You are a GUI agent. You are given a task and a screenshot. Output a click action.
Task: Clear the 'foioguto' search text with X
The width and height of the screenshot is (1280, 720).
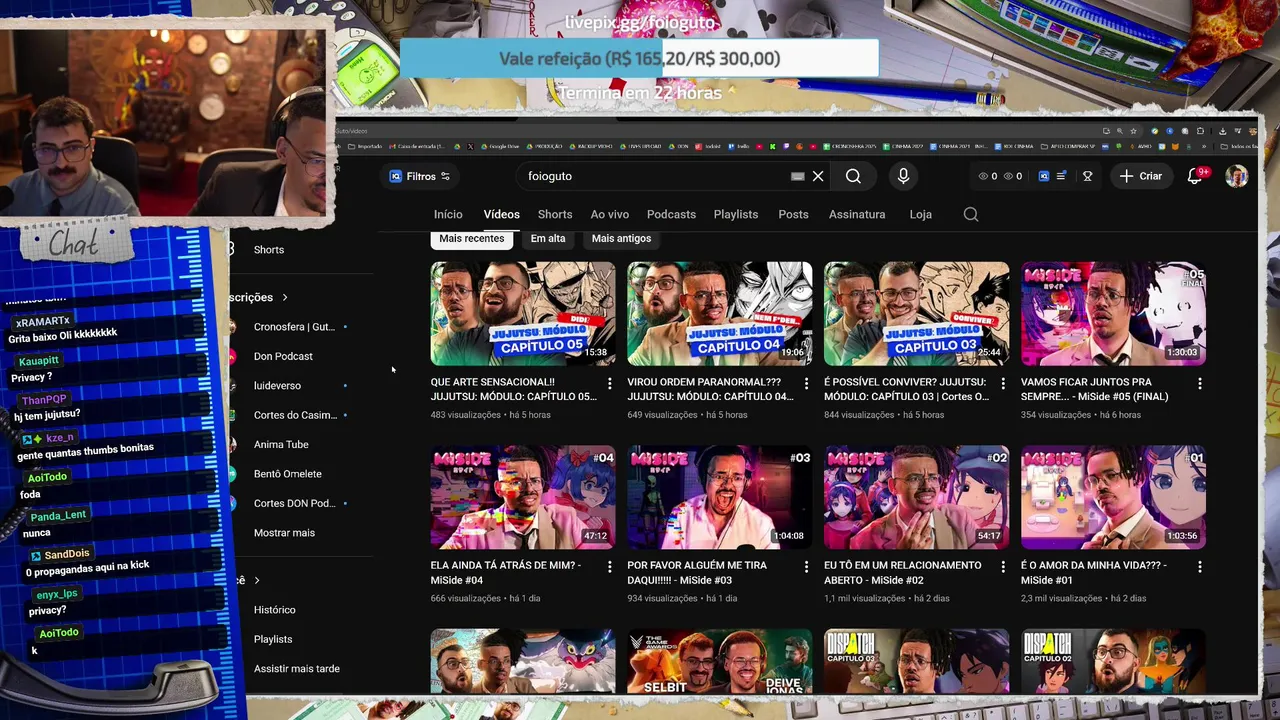pyautogui.click(x=818, y=176)
